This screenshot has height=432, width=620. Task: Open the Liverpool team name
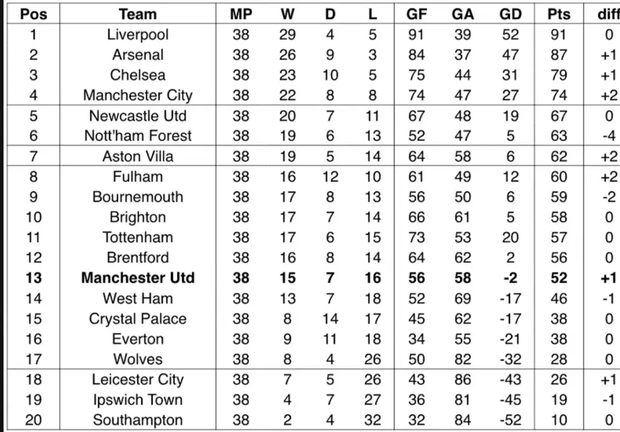click(137, 36)
